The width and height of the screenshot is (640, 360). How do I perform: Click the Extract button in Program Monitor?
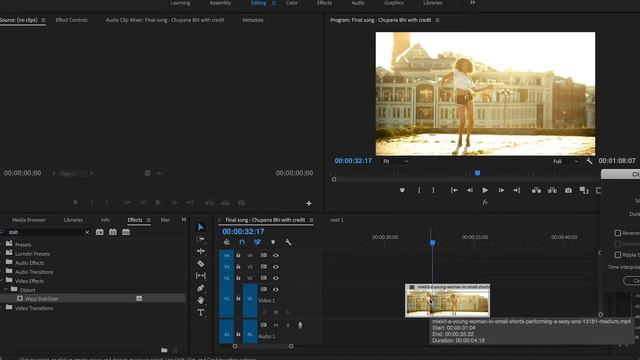[x=552, y=190]
